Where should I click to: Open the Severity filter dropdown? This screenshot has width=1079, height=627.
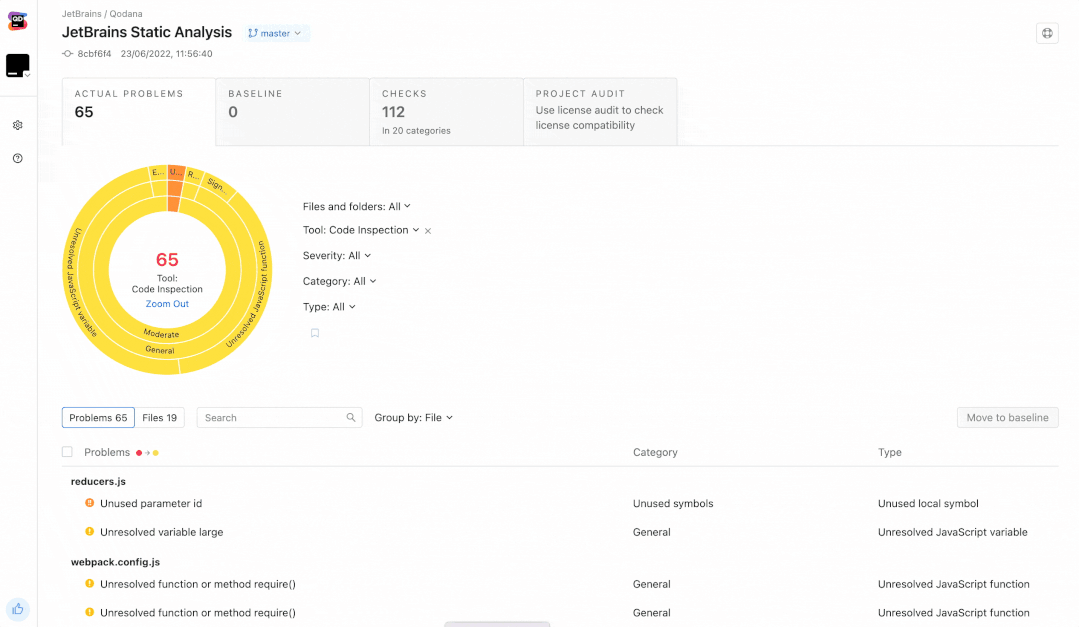click(337, 255)
